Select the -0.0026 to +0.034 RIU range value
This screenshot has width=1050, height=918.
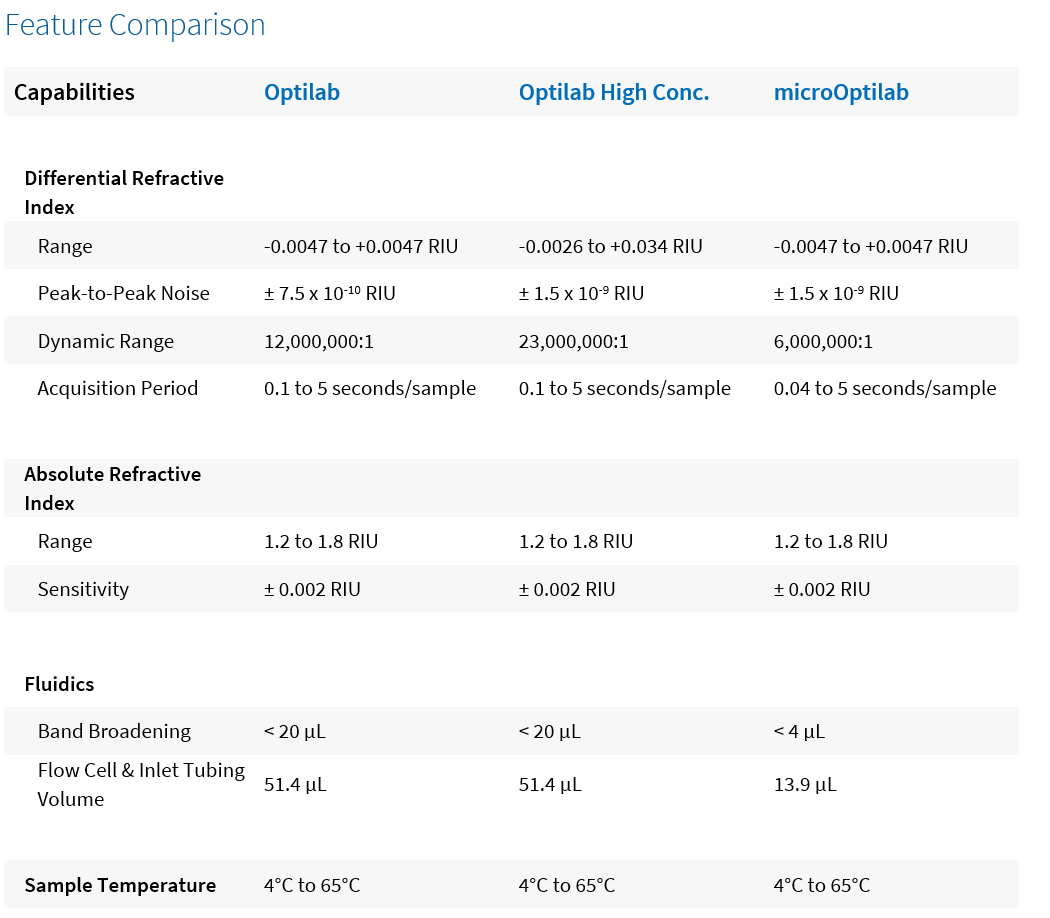611,246
